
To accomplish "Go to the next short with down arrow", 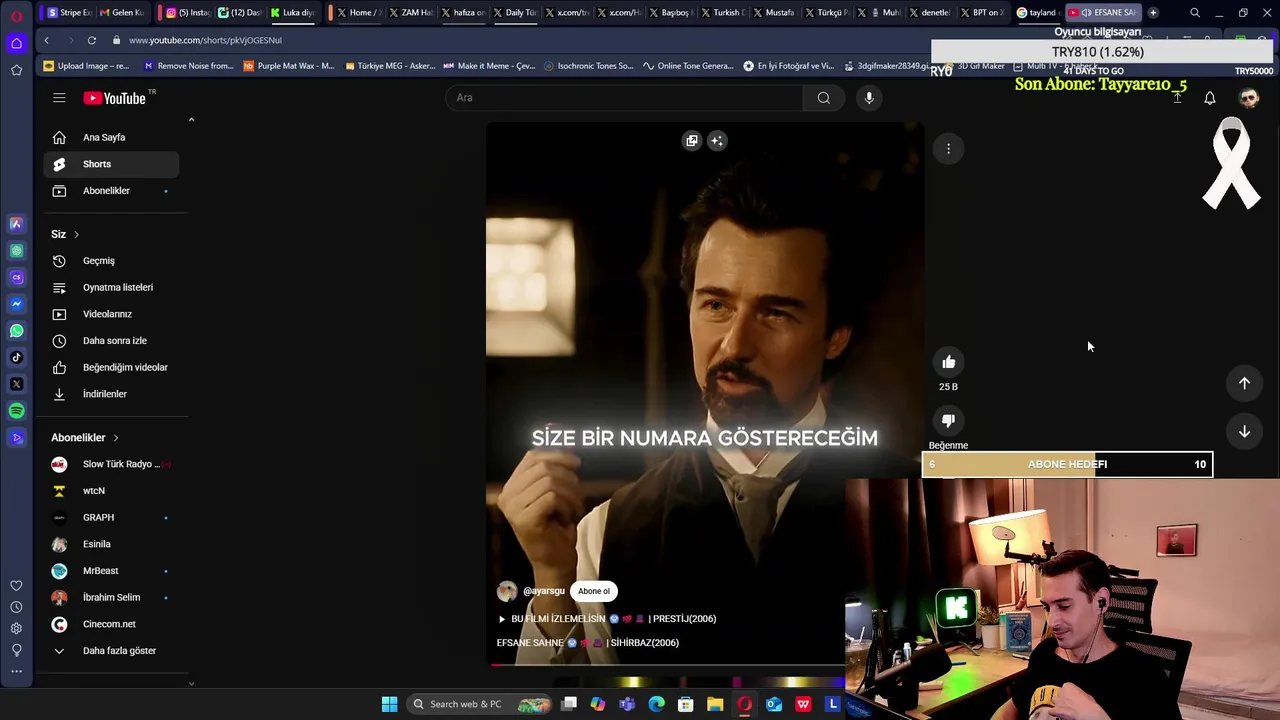I will 1244,432.
